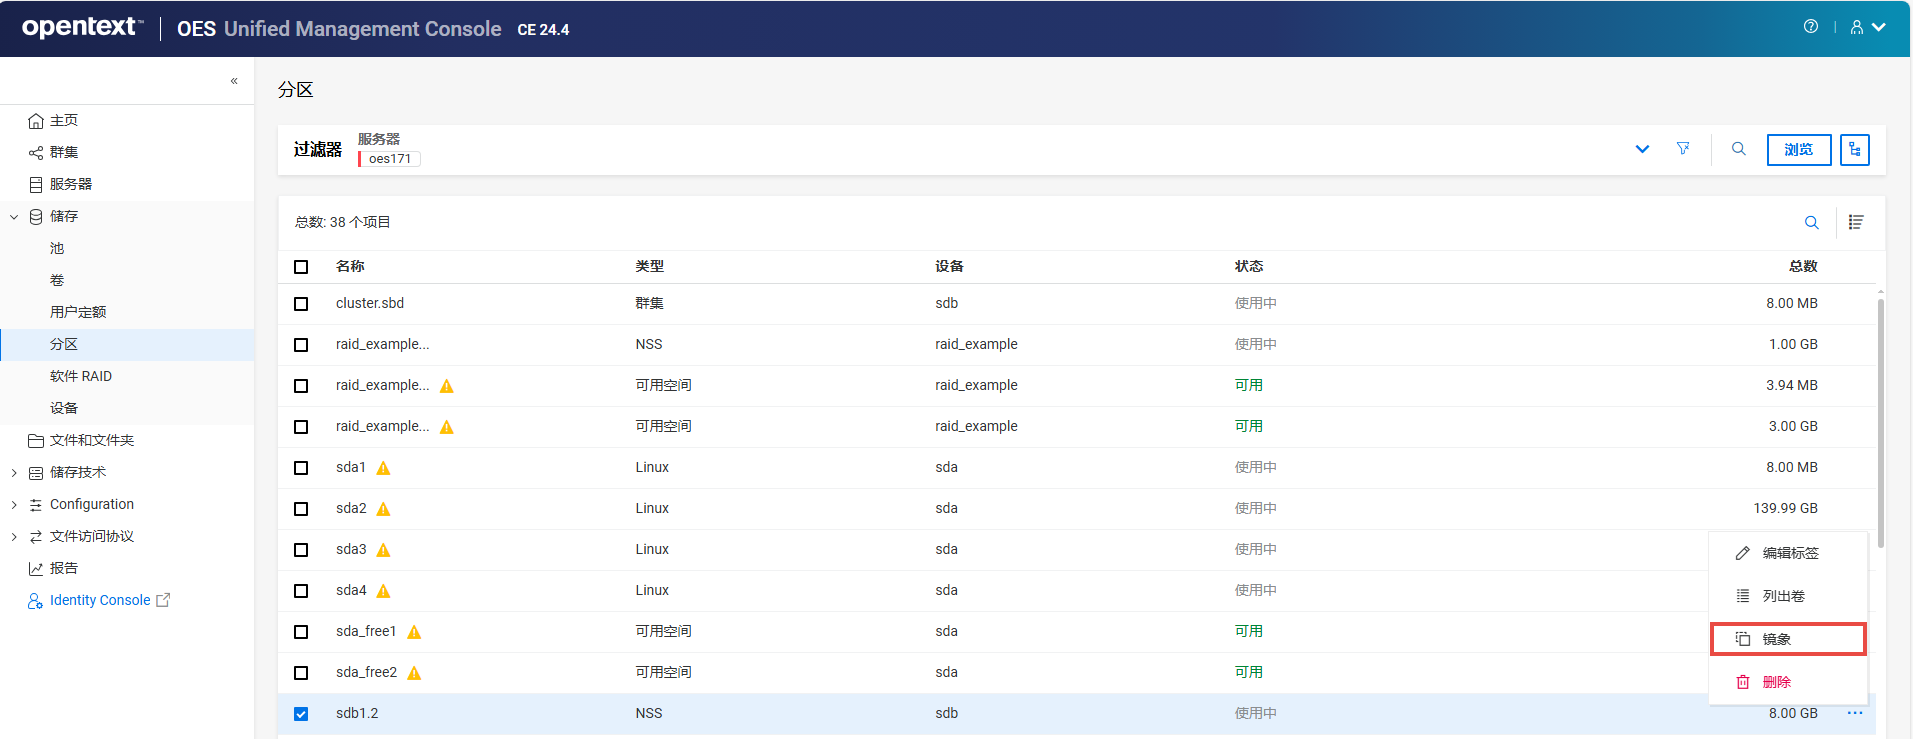Image resolution: width=1913 pixels, height=739 pixels.
Task: Expand the Configuration sidebar section
Action: tap(14, 504)
